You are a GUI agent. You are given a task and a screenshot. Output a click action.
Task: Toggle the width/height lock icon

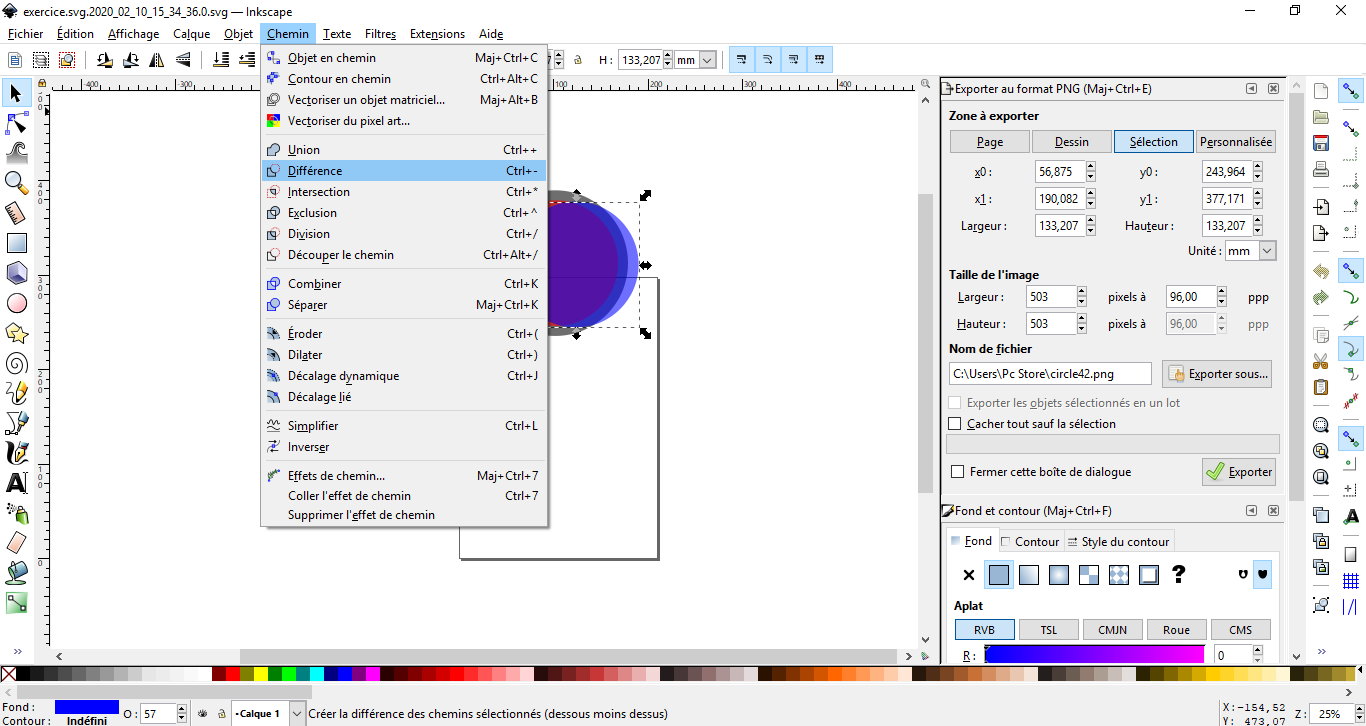coord(578,60)
